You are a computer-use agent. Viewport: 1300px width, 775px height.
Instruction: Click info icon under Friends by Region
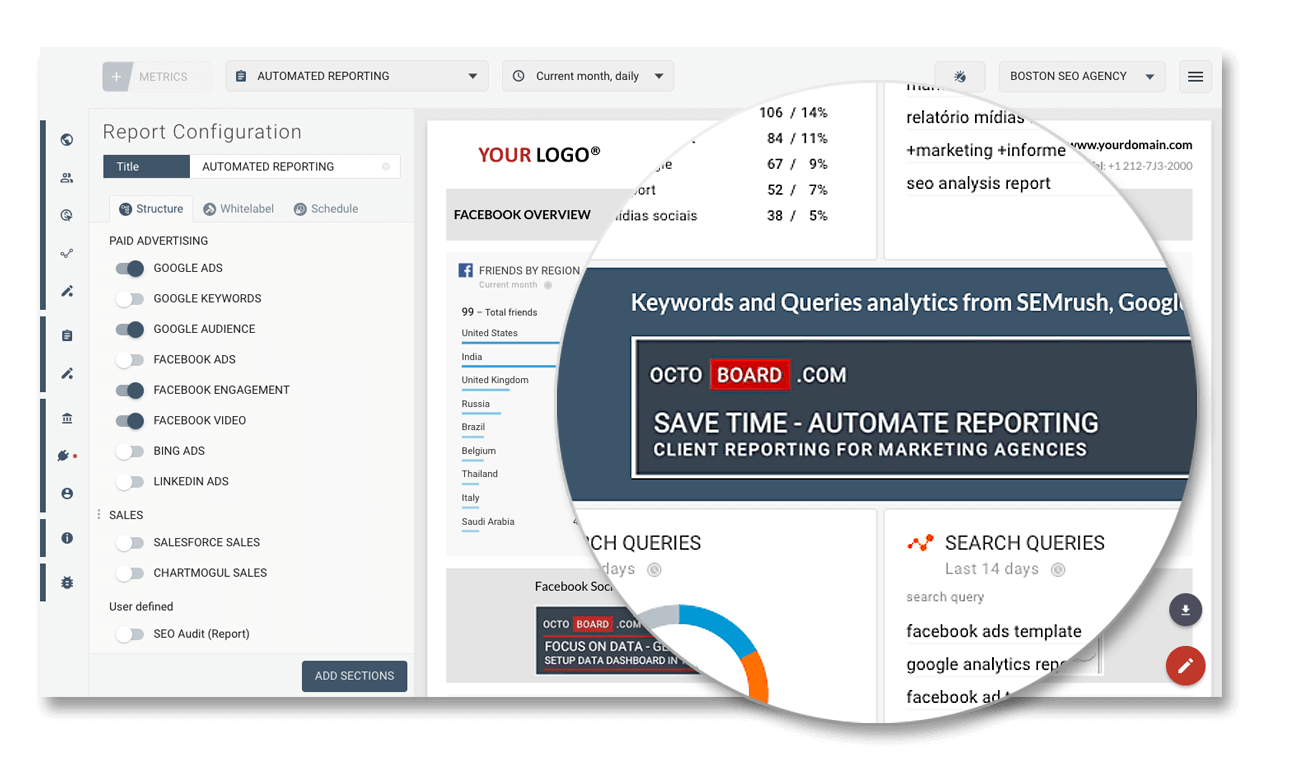pyautogui.click(x=547, y=285)
